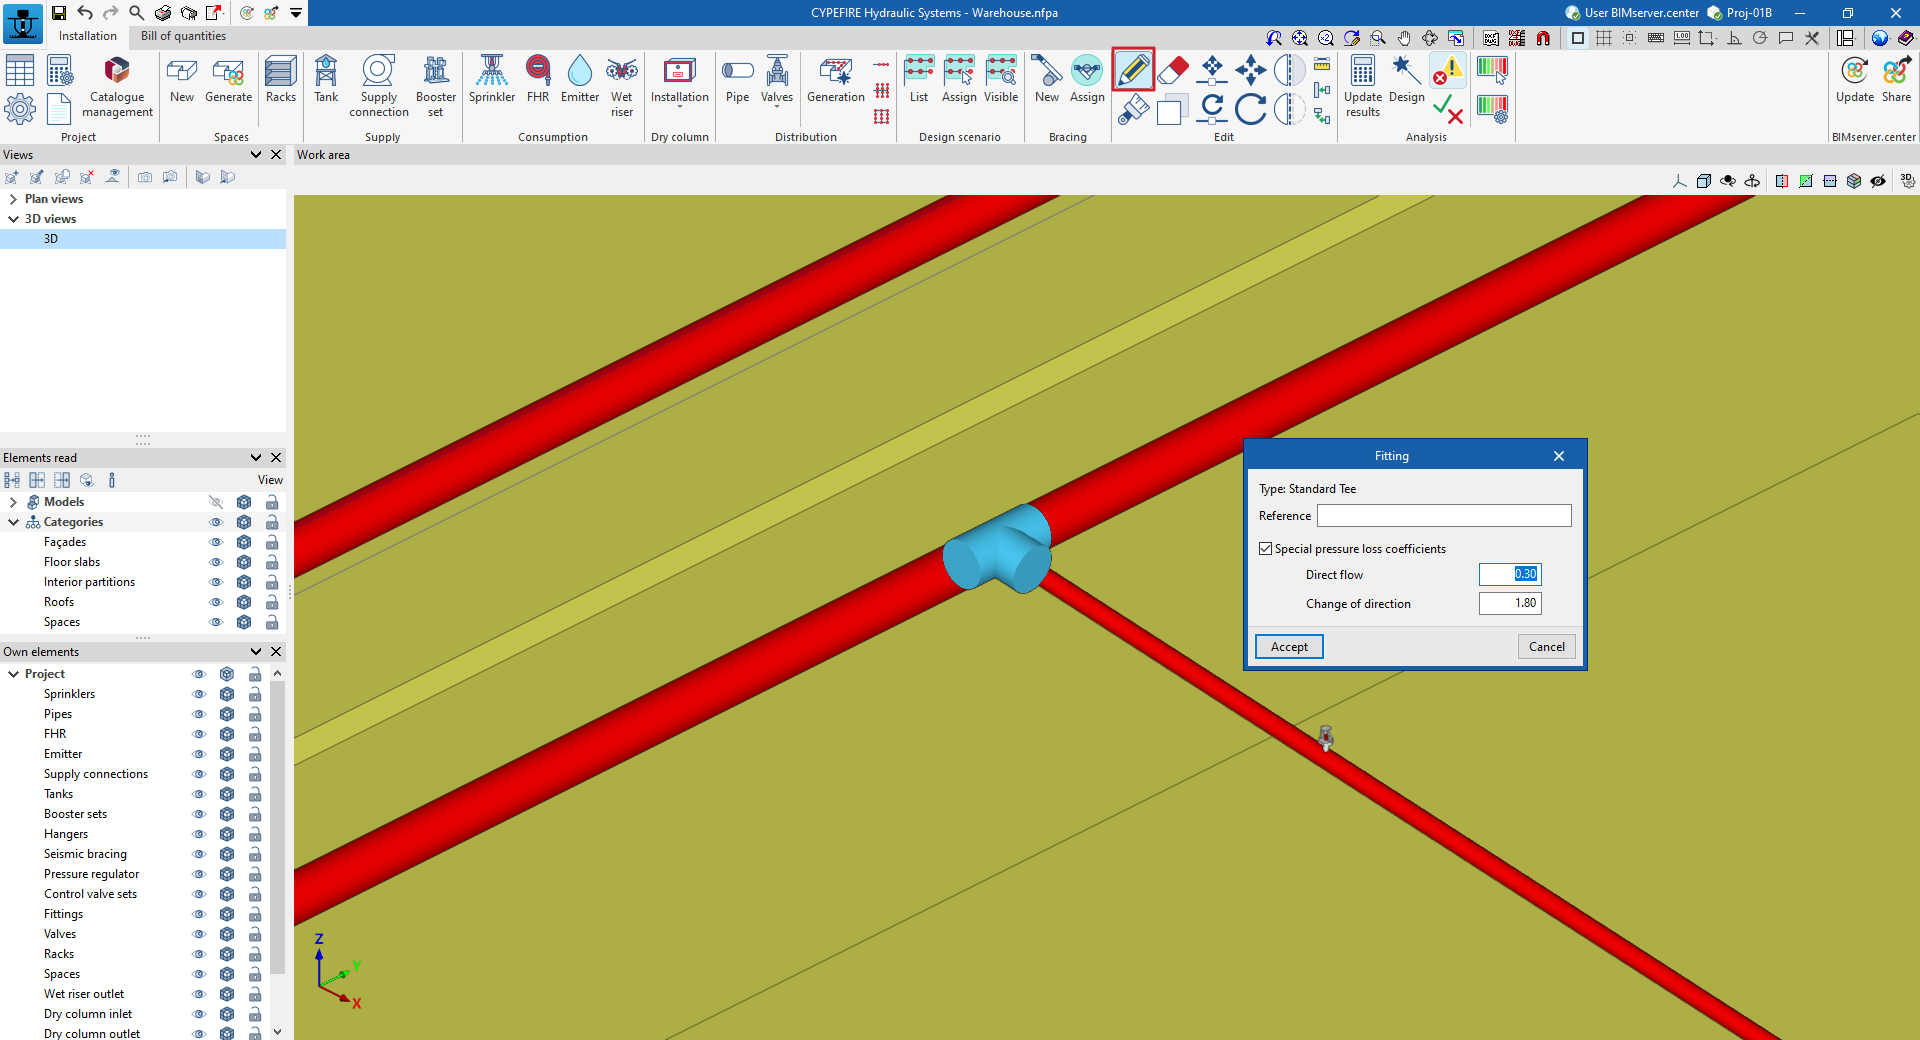Close the Elements read panel
1920x1040 pixels.
pyautogui.click(x=277, y=458)
